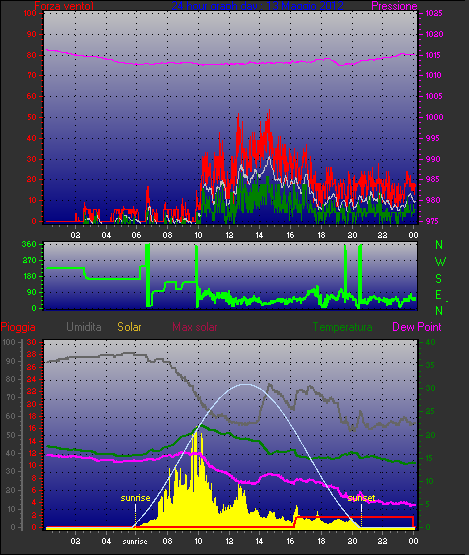Click the yellow "sunrise" marker label inside graph

pyautogui.click(x=135, y=498)
